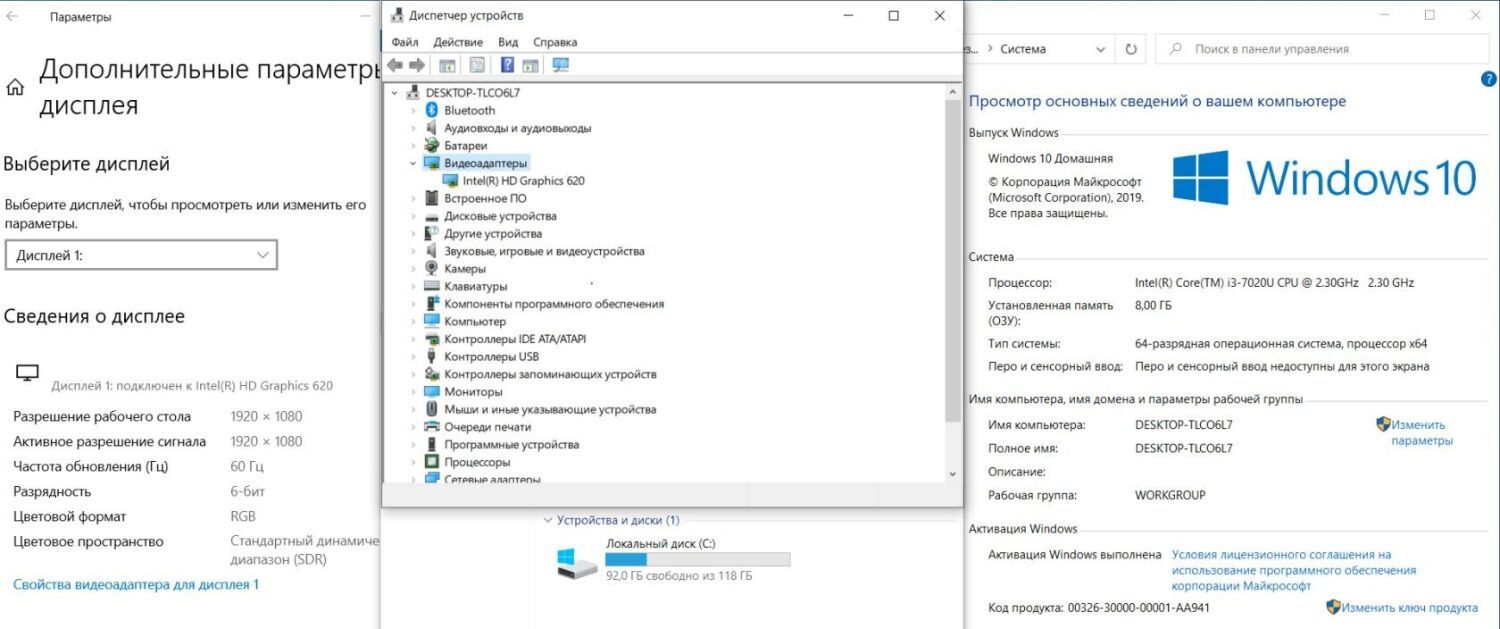Image resolution: width=1500 pixels, height=629 pixels.
Task: Click the Properties toolbar icon in Device Manager
Action: (477, 66)
